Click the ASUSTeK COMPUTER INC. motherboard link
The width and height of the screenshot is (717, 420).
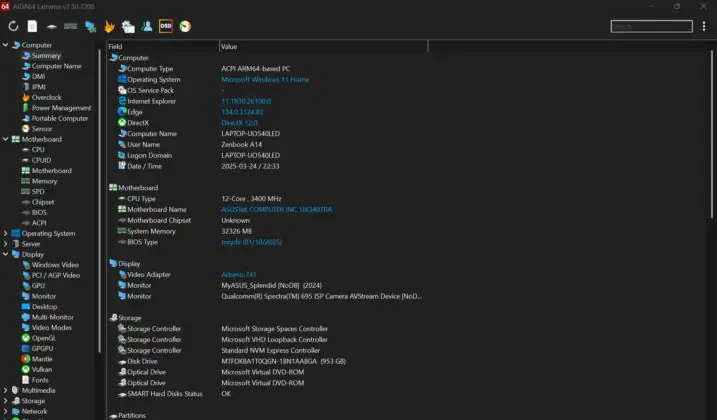[277, 210]
